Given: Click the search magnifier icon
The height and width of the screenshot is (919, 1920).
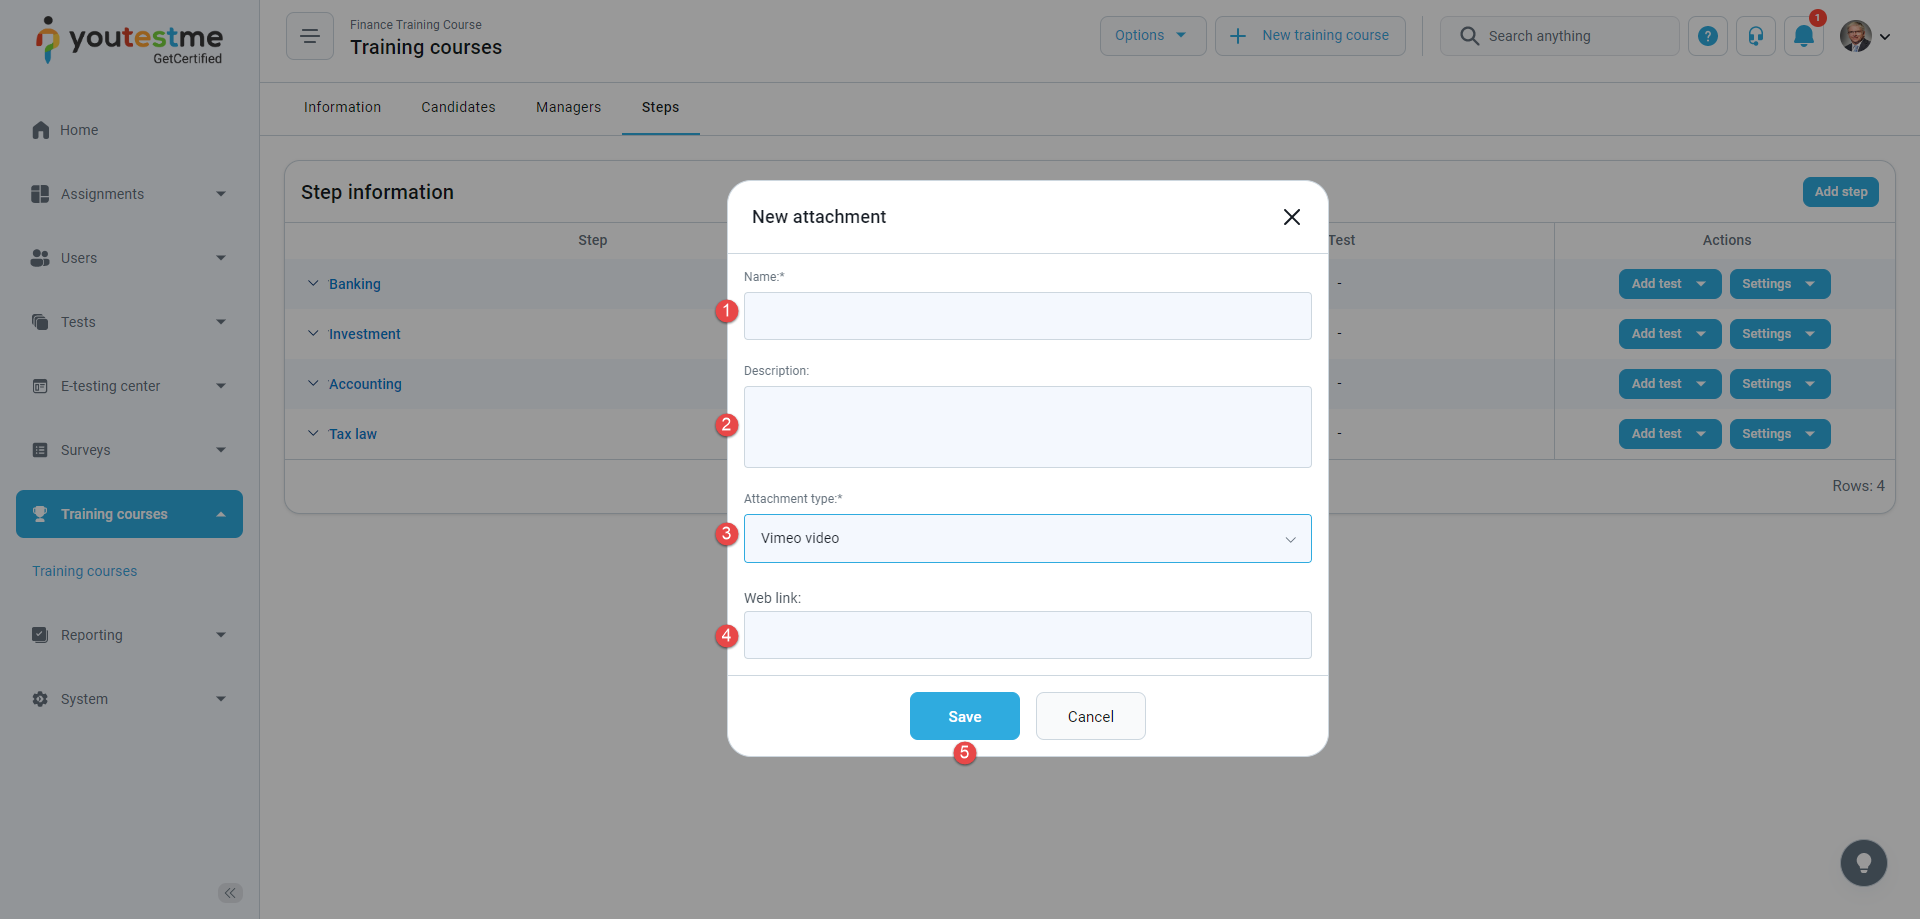Looking at the screenshot, I should 1469,36.
